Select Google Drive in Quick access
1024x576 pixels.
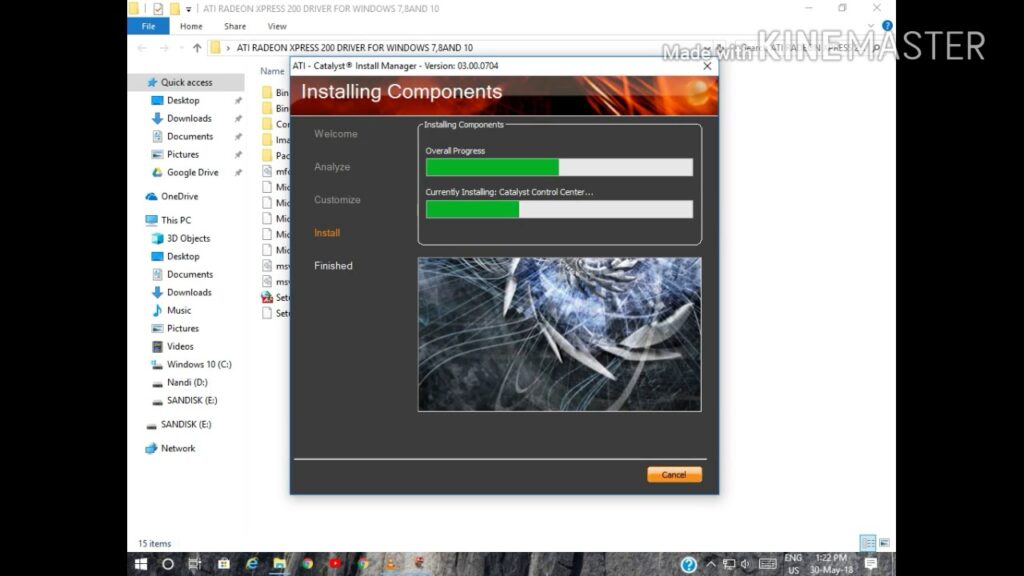point(192,172)
